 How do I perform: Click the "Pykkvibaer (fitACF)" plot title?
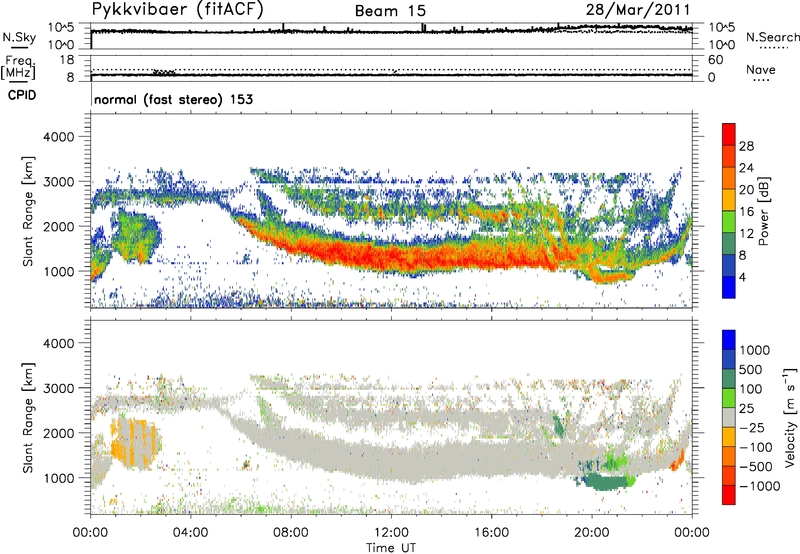click(x=177, y=10)
